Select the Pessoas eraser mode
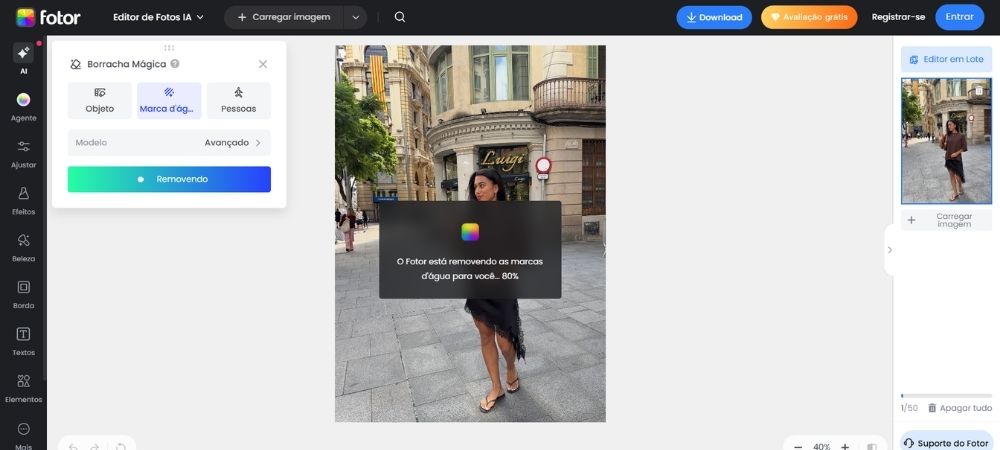The height and width of the screenshot is (450, 1000). [239, 101]
